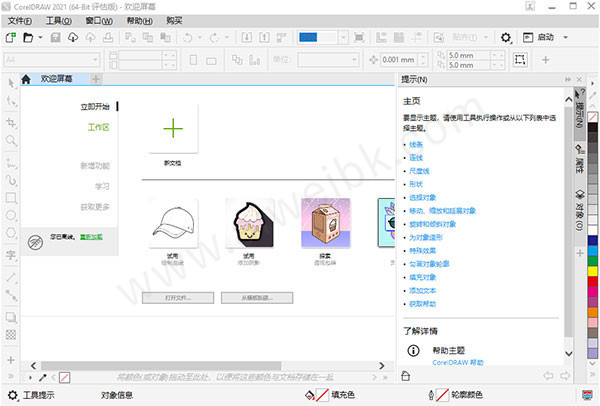Click the Open folder toolbar icon
The height and width of the screenshot is (406, 600).
pos(28,38)
